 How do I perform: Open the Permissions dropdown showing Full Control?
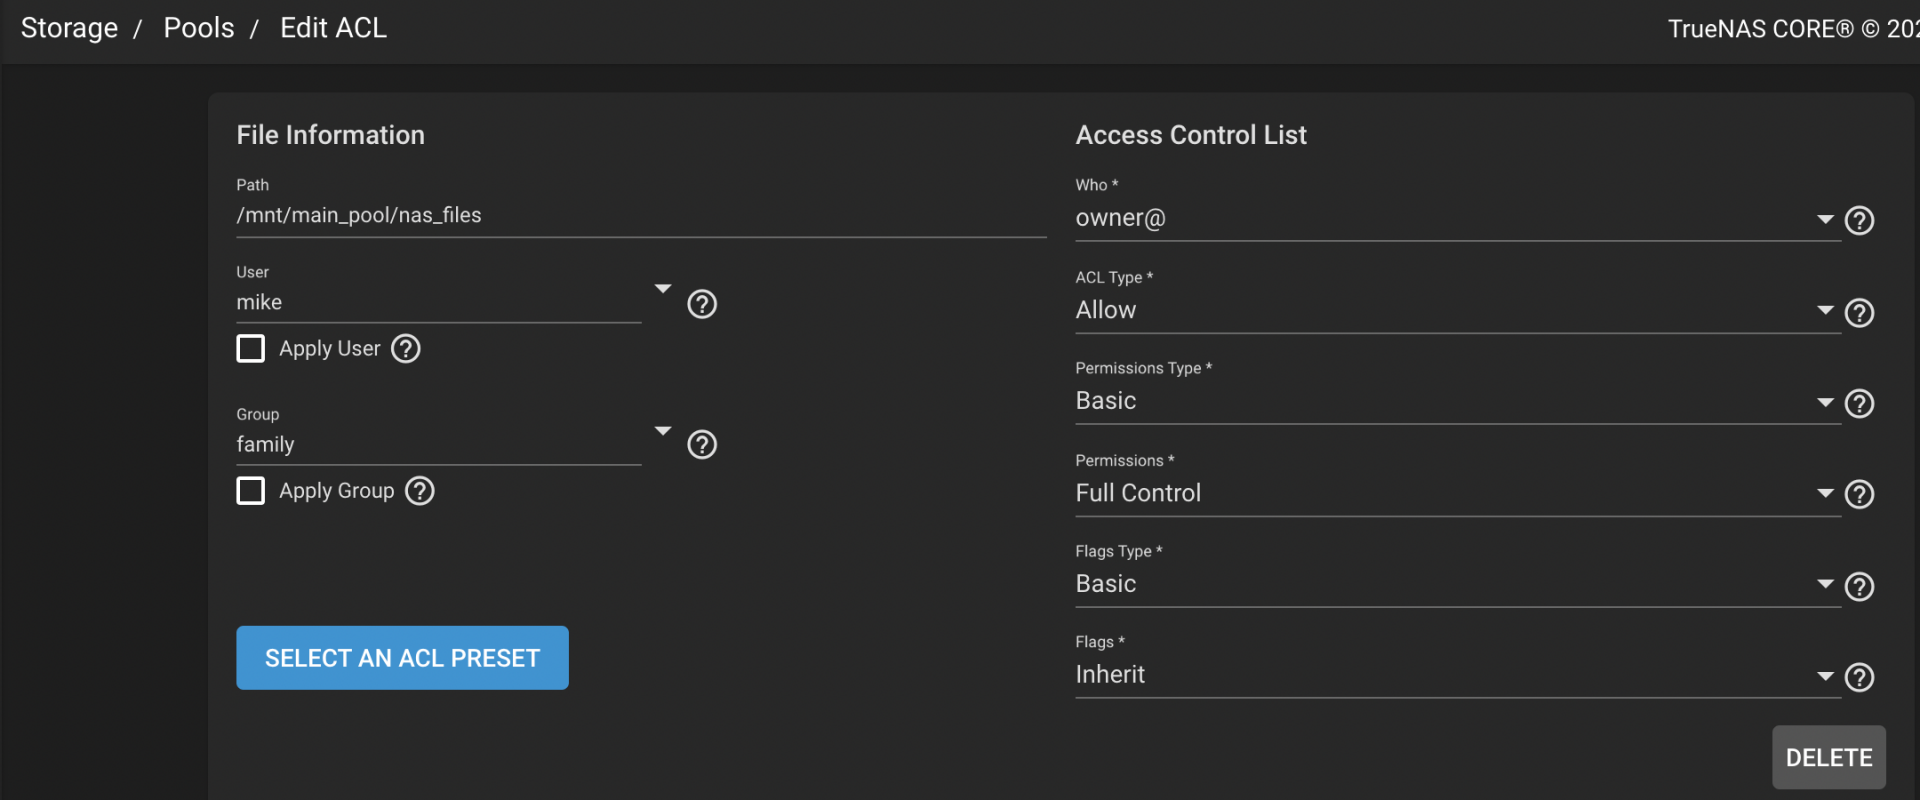tap(1457, 493)
